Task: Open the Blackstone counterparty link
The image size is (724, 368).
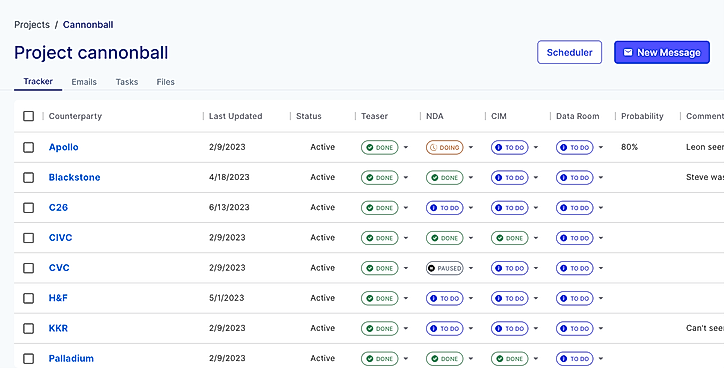Action: (x=74, y=177)
